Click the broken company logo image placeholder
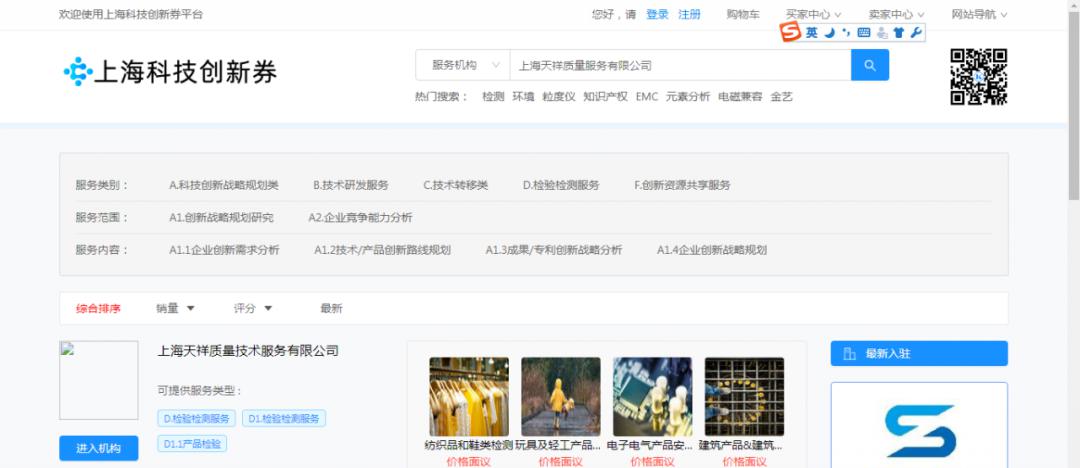This screenshot has height=468, width=1080. point(98,380)
